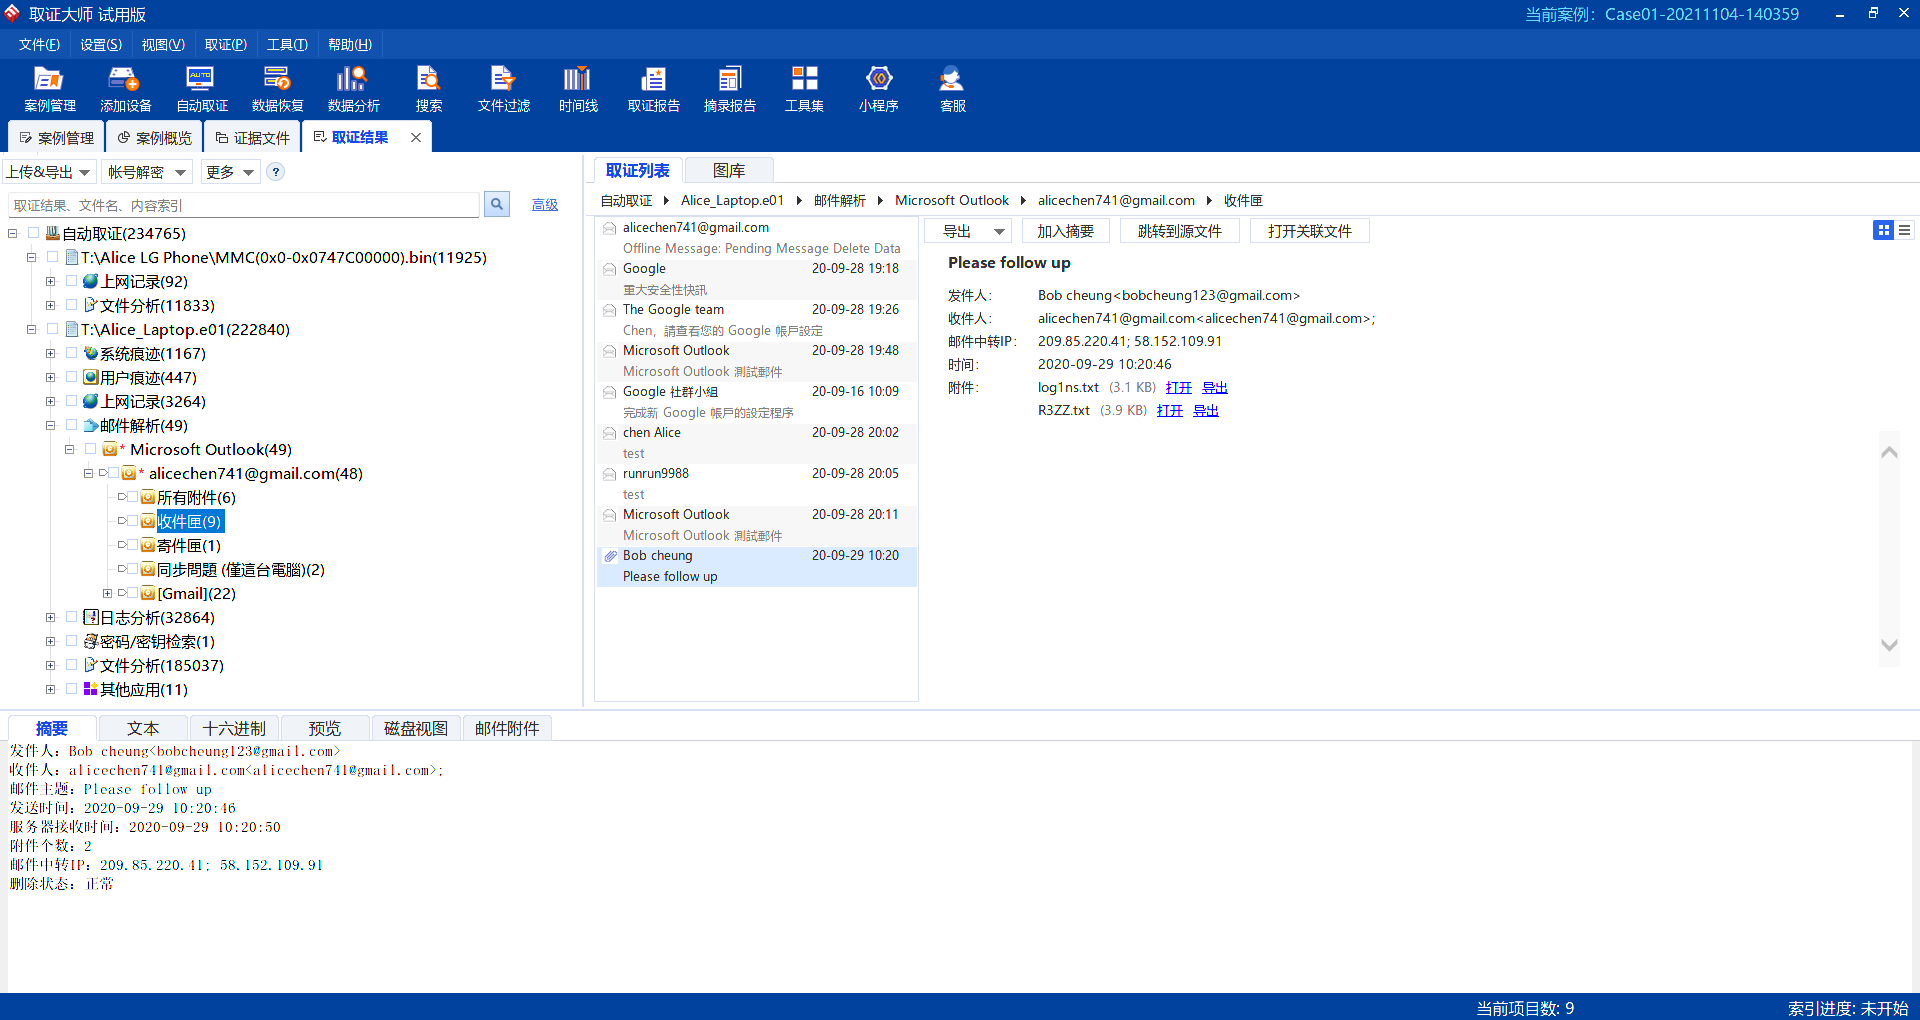This screenshot has width=1920, height=1020.
Task: Open the log1ns.txt attachment via 打开
Action: 1178,387
